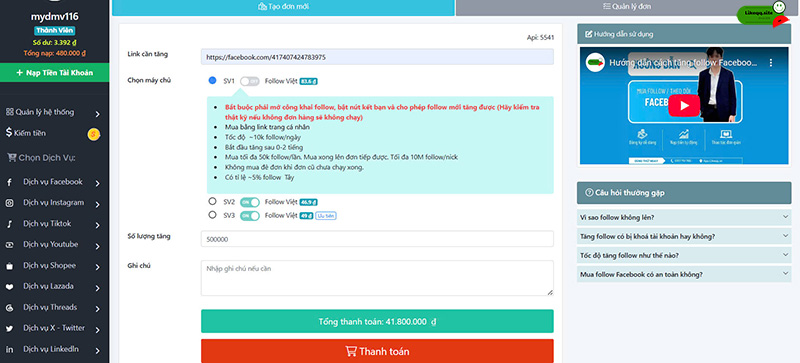The image size is (800, 363).
Task: Focus the Link cần tăng input field
Action: pos(377,57)
